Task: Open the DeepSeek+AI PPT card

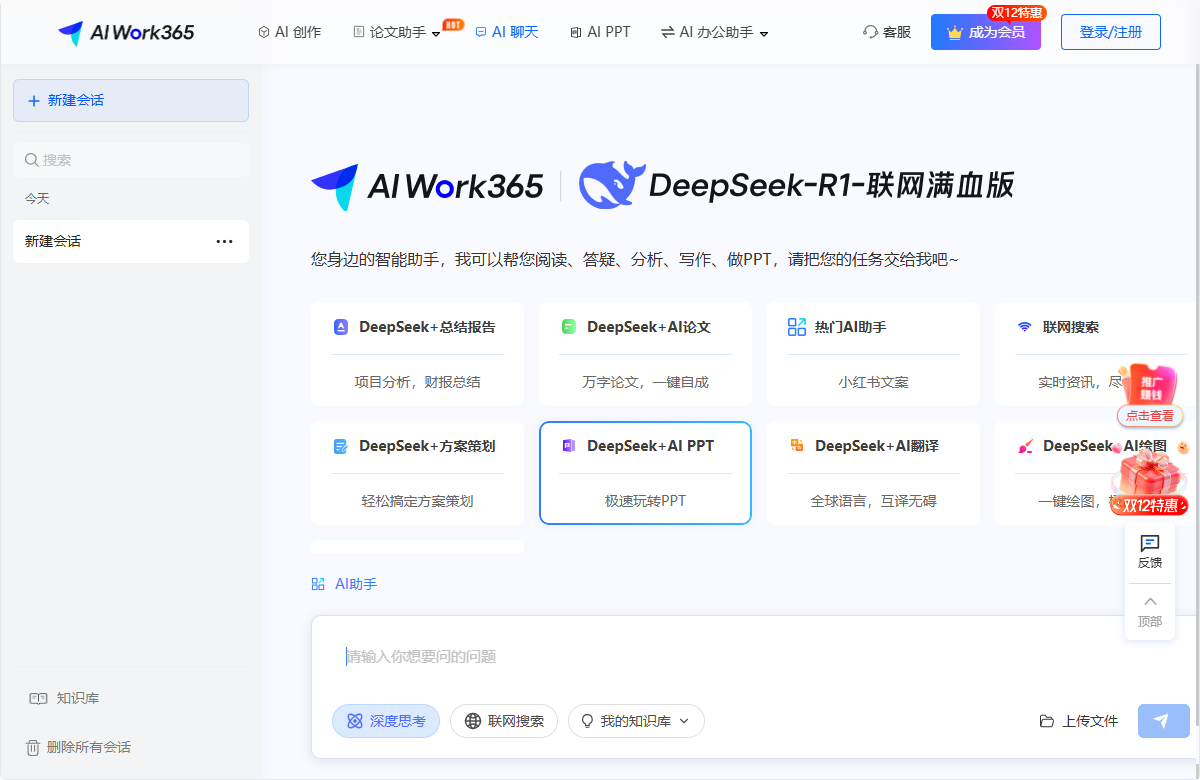Action: 645,473
